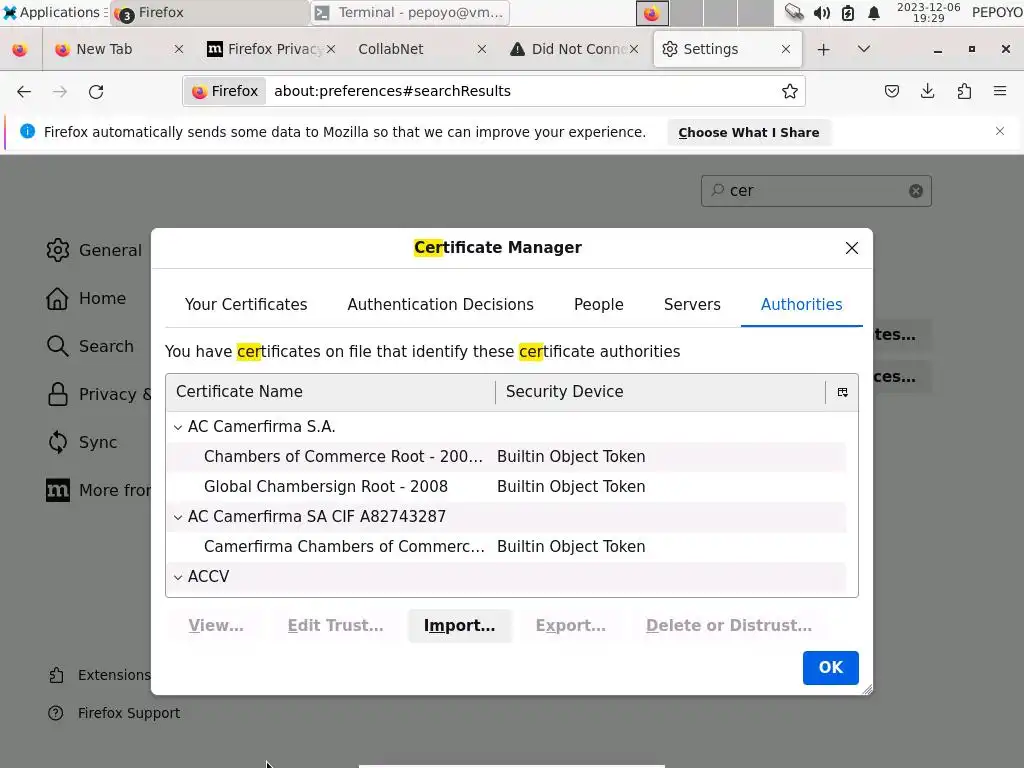Screen dimensions: 1024x768
Task: Open the notifications bell tray icon
Action: [874, 13]
